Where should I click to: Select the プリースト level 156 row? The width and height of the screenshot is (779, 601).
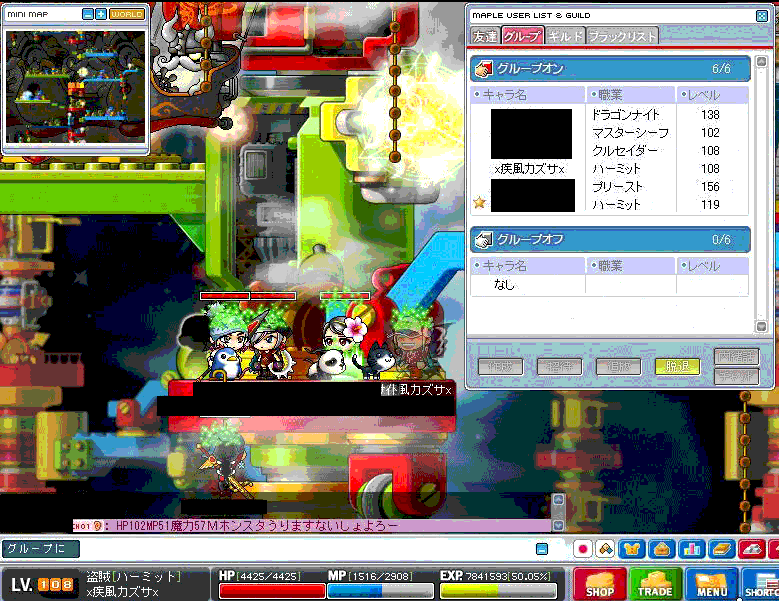click(x=610, y=187)
